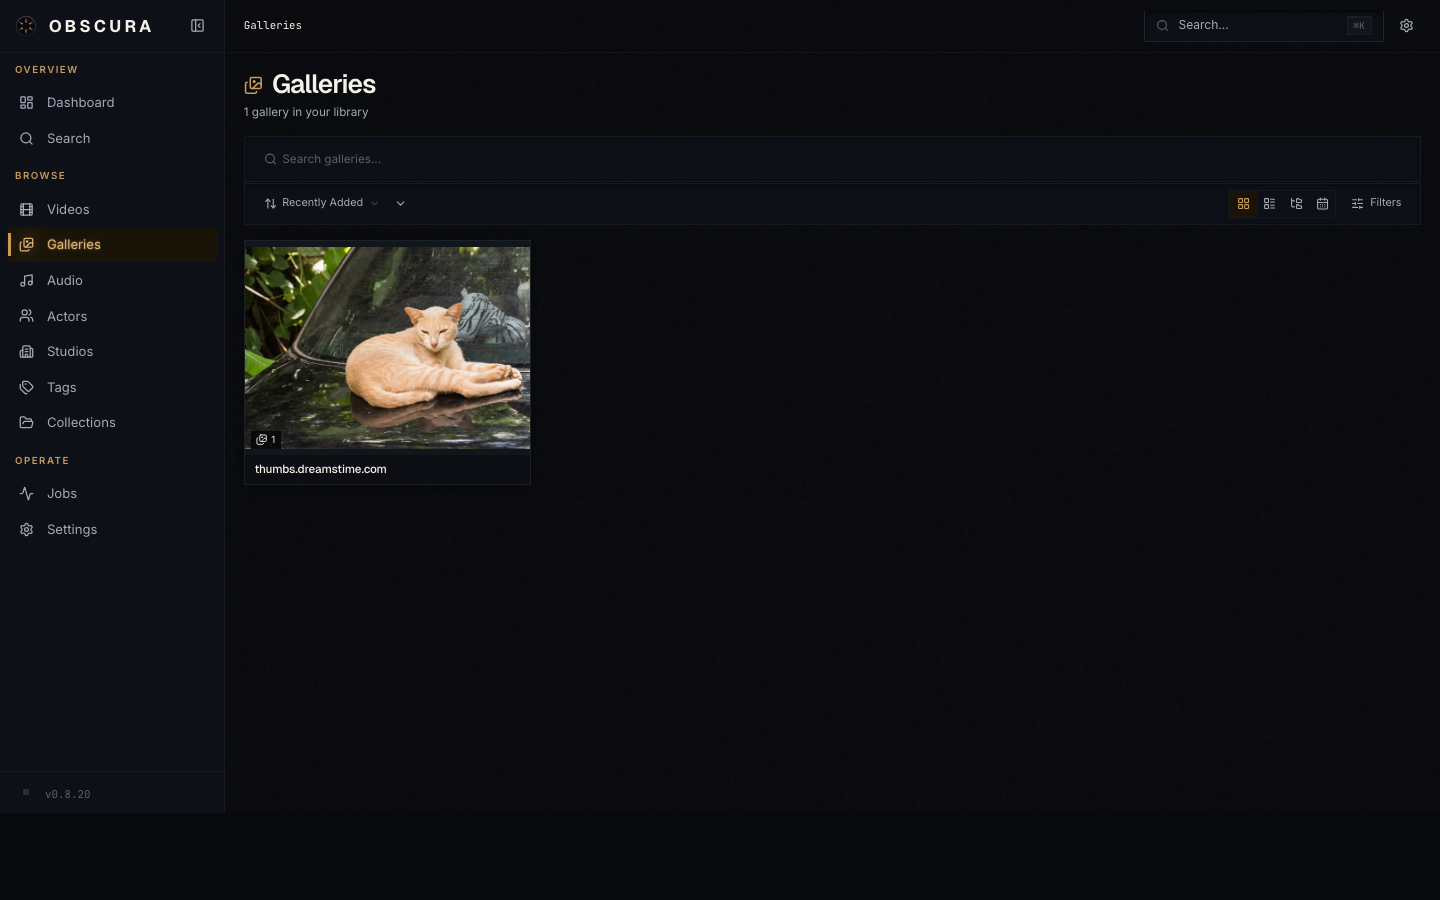Open Tags section

112,388
